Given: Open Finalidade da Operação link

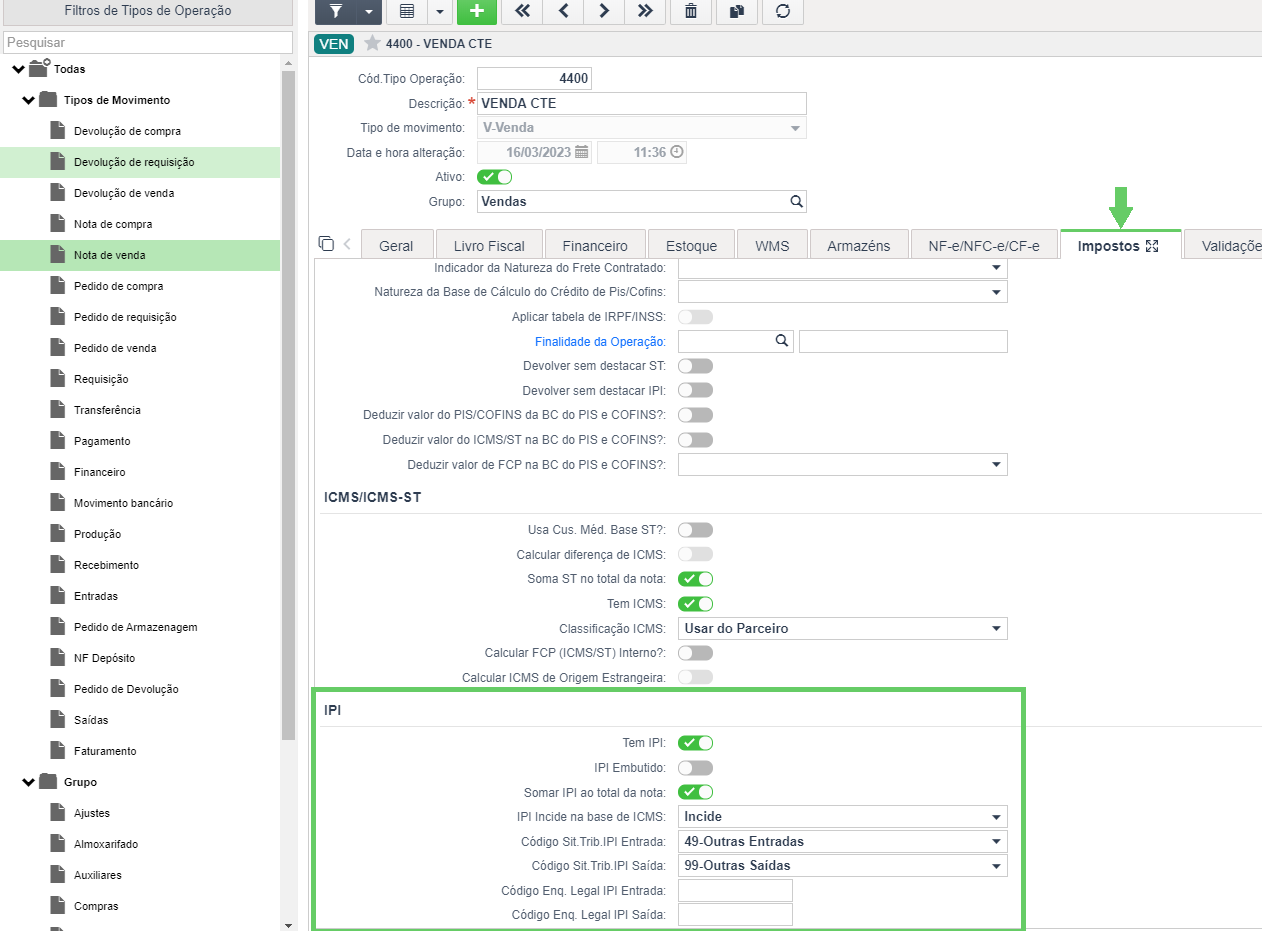Looking at the screenshot, I should click(x=600, y=342).
